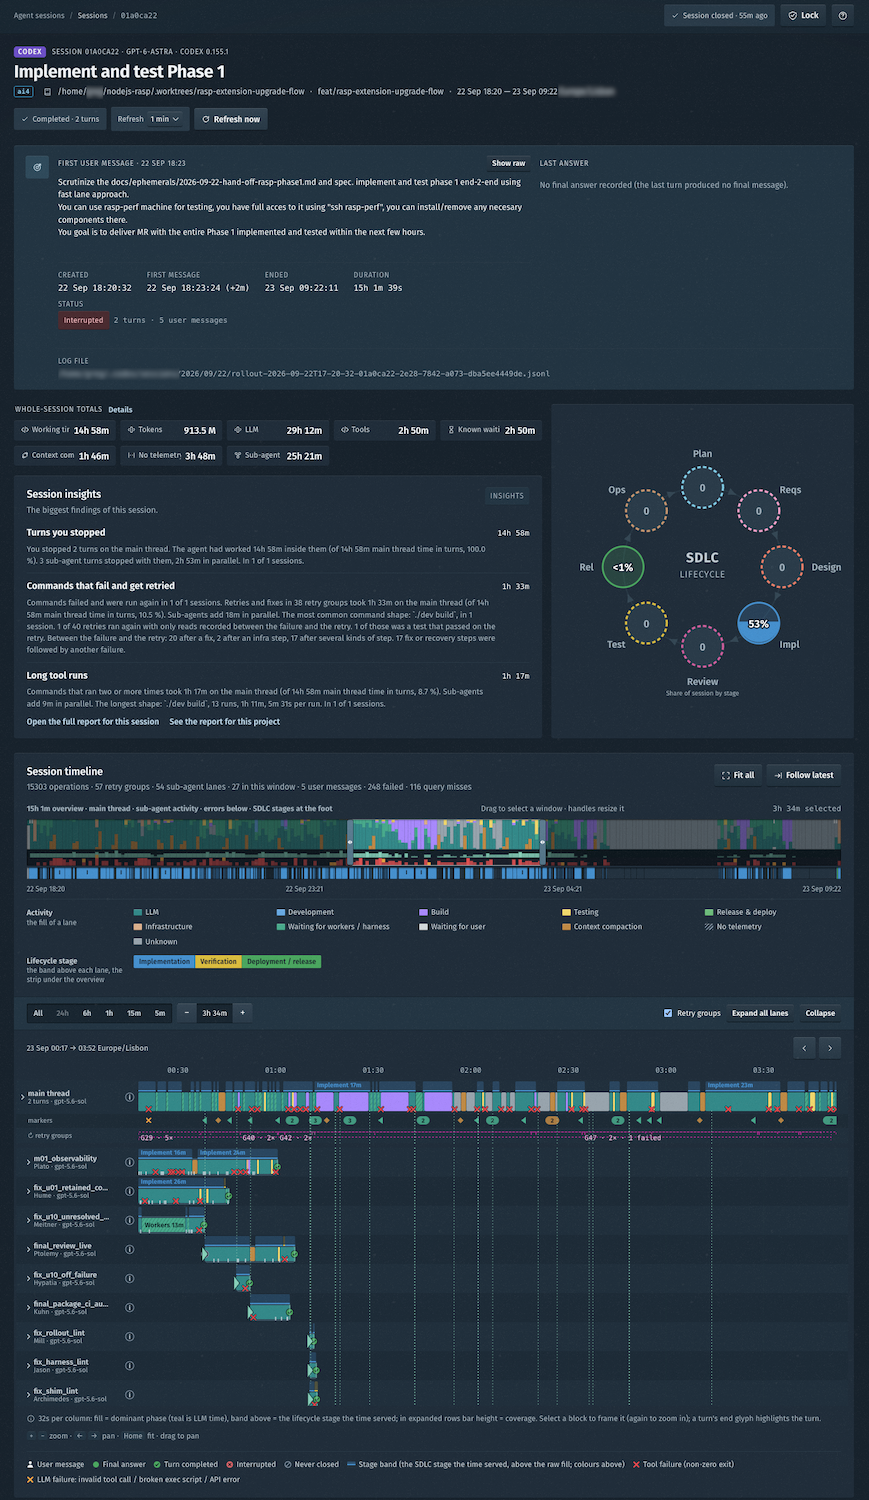Open the Sessions breadcrumb link
869x1500 pixels.
point(93,16)
